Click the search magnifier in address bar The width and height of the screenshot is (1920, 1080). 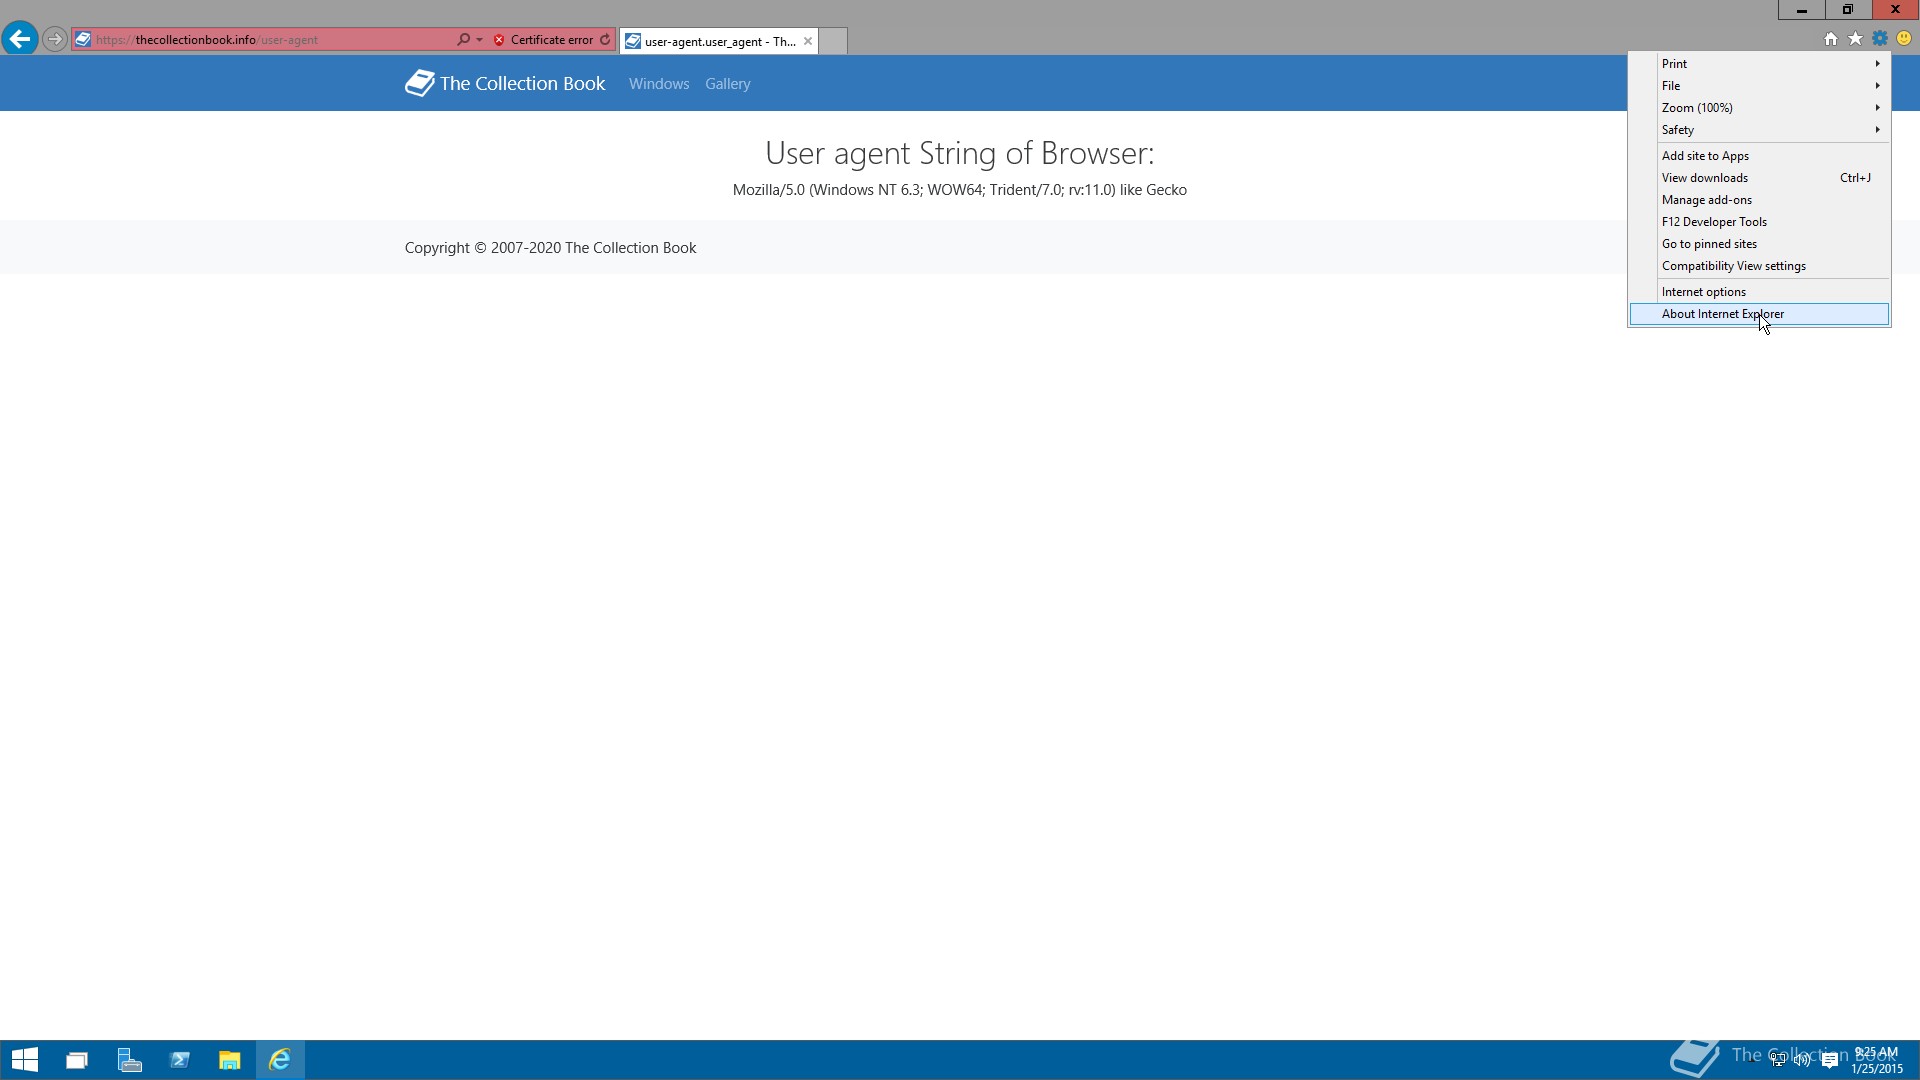[x=463, y=40]
